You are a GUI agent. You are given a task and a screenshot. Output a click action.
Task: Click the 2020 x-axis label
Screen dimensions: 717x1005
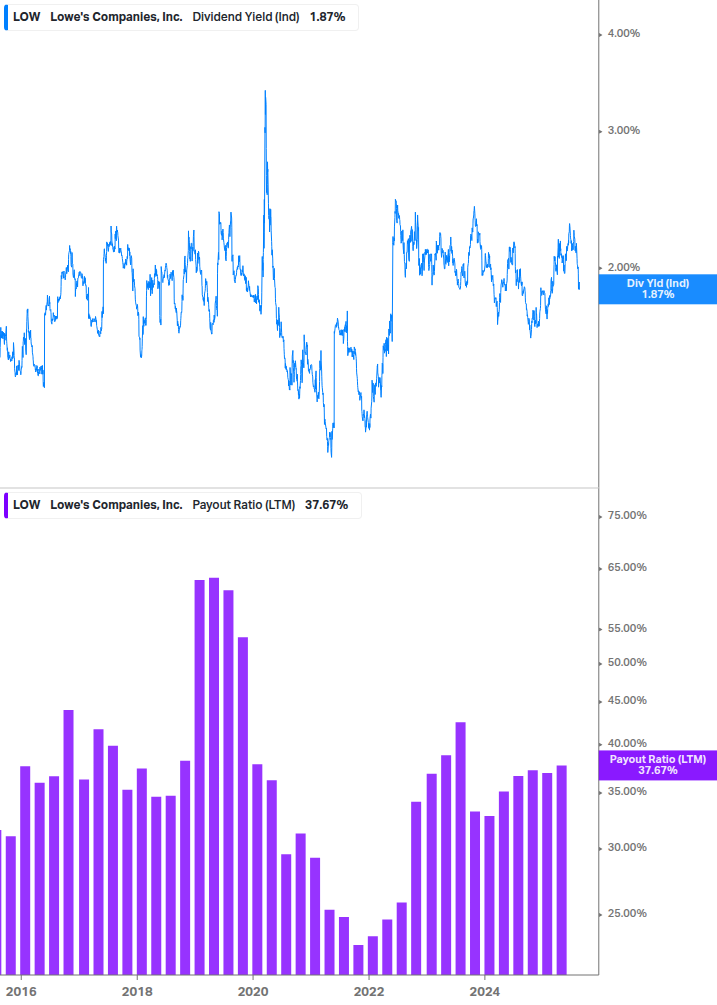coord(253,992)
